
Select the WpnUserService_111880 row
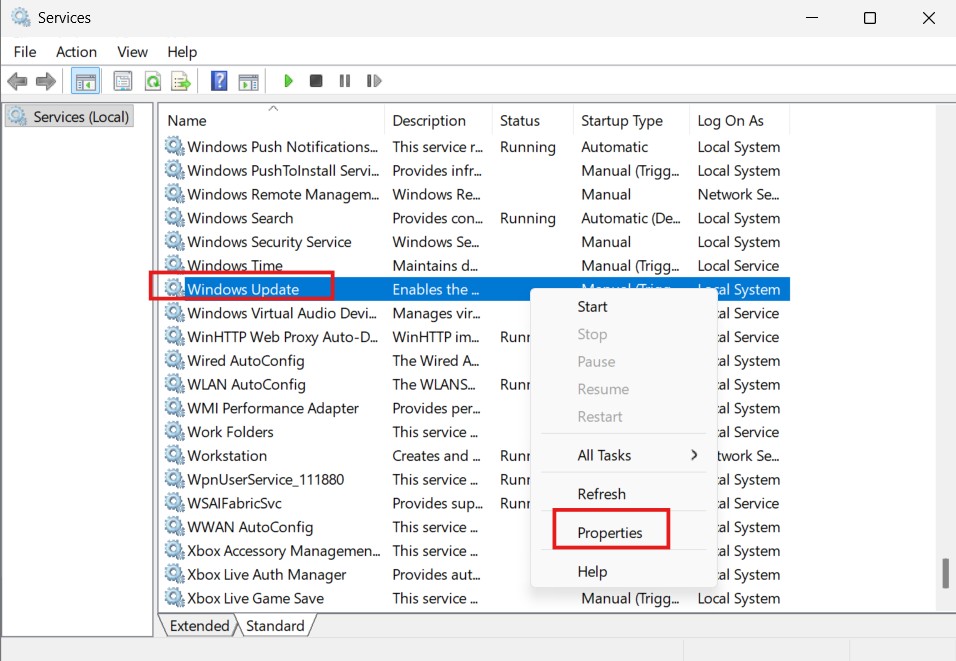pyautogui.click(x=346, y=480)
